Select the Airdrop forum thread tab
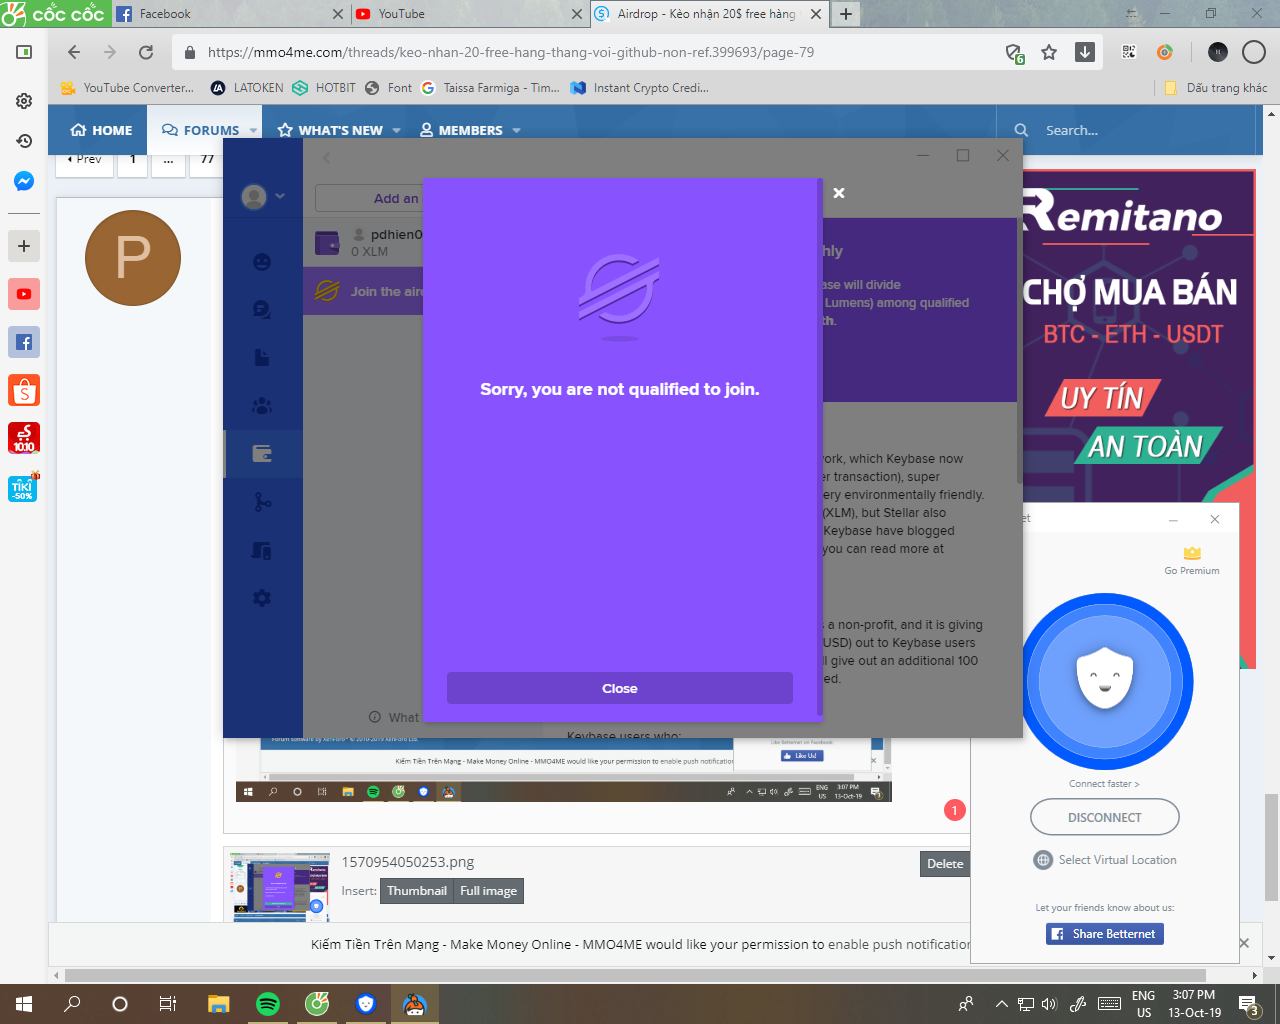 709,14
